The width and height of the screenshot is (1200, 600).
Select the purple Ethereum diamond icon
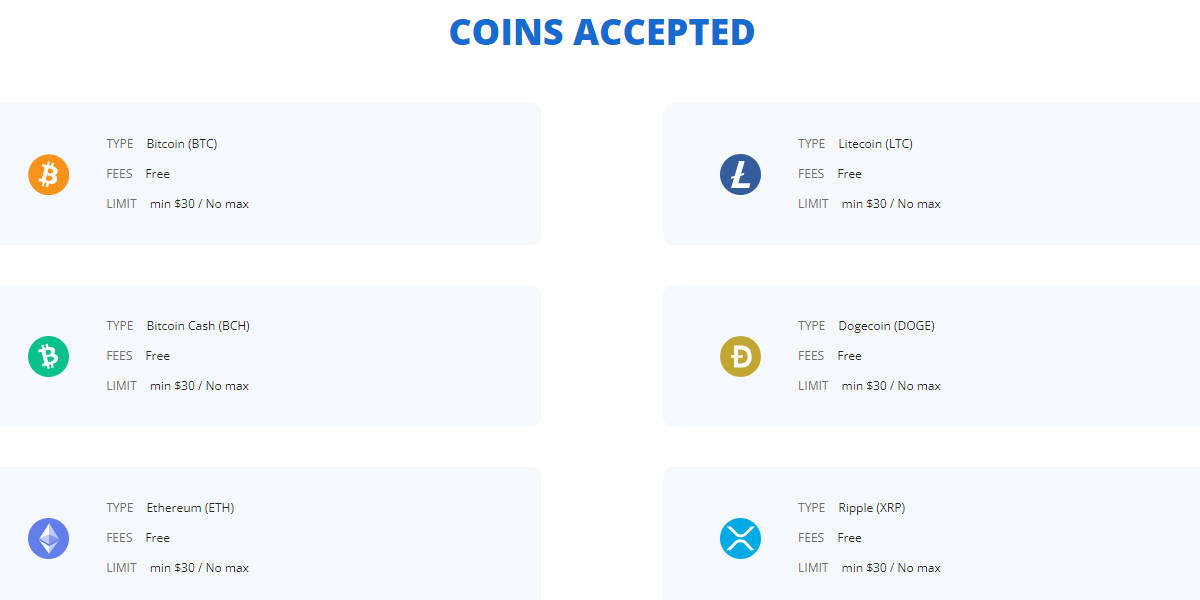click(48, 539)
